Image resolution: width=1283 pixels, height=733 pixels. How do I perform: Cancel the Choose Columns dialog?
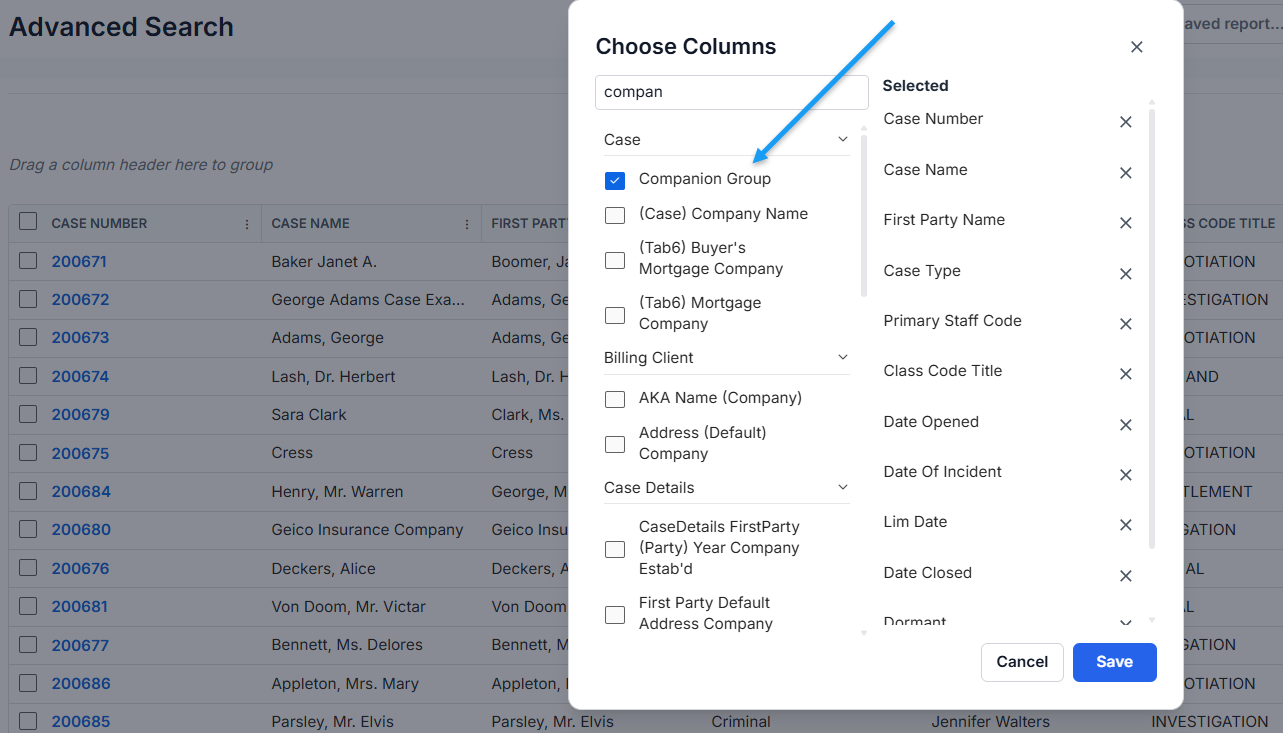coord(1022,662)
